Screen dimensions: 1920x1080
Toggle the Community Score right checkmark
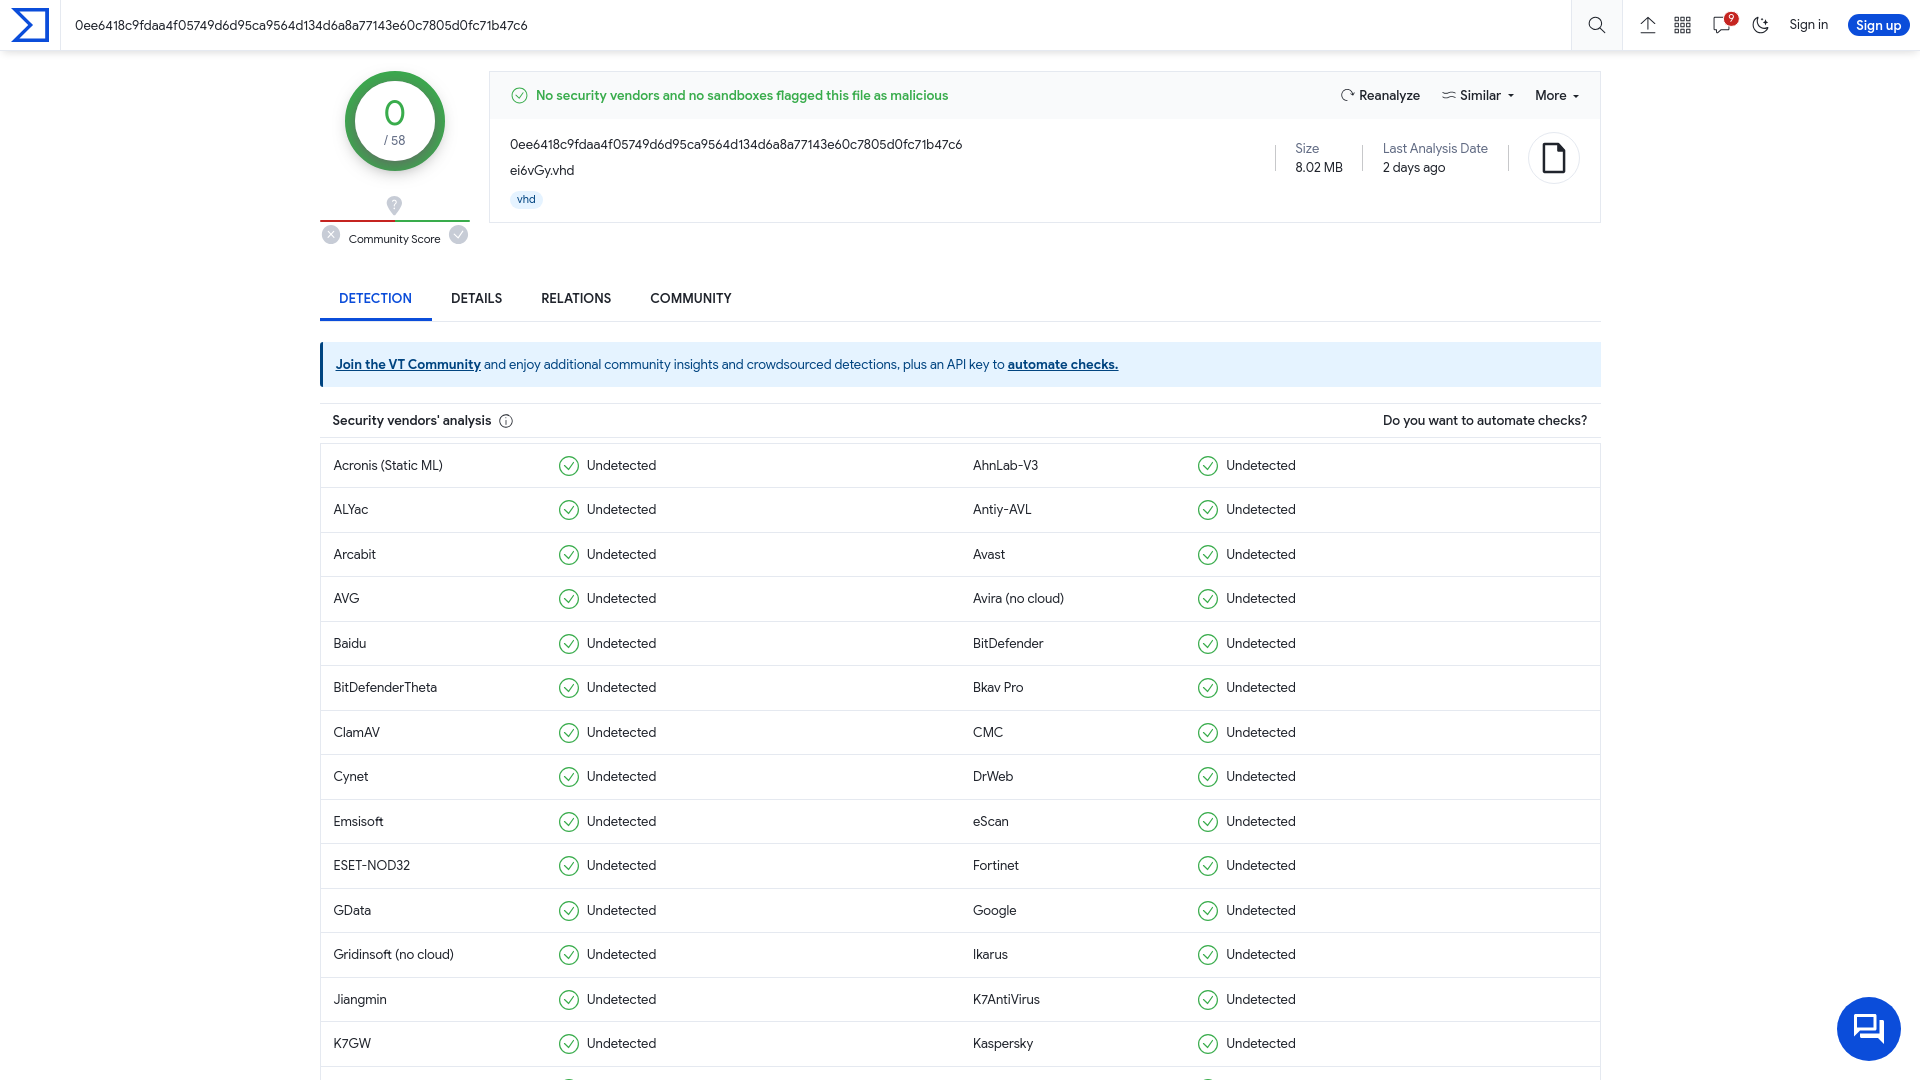coord(459,235)
